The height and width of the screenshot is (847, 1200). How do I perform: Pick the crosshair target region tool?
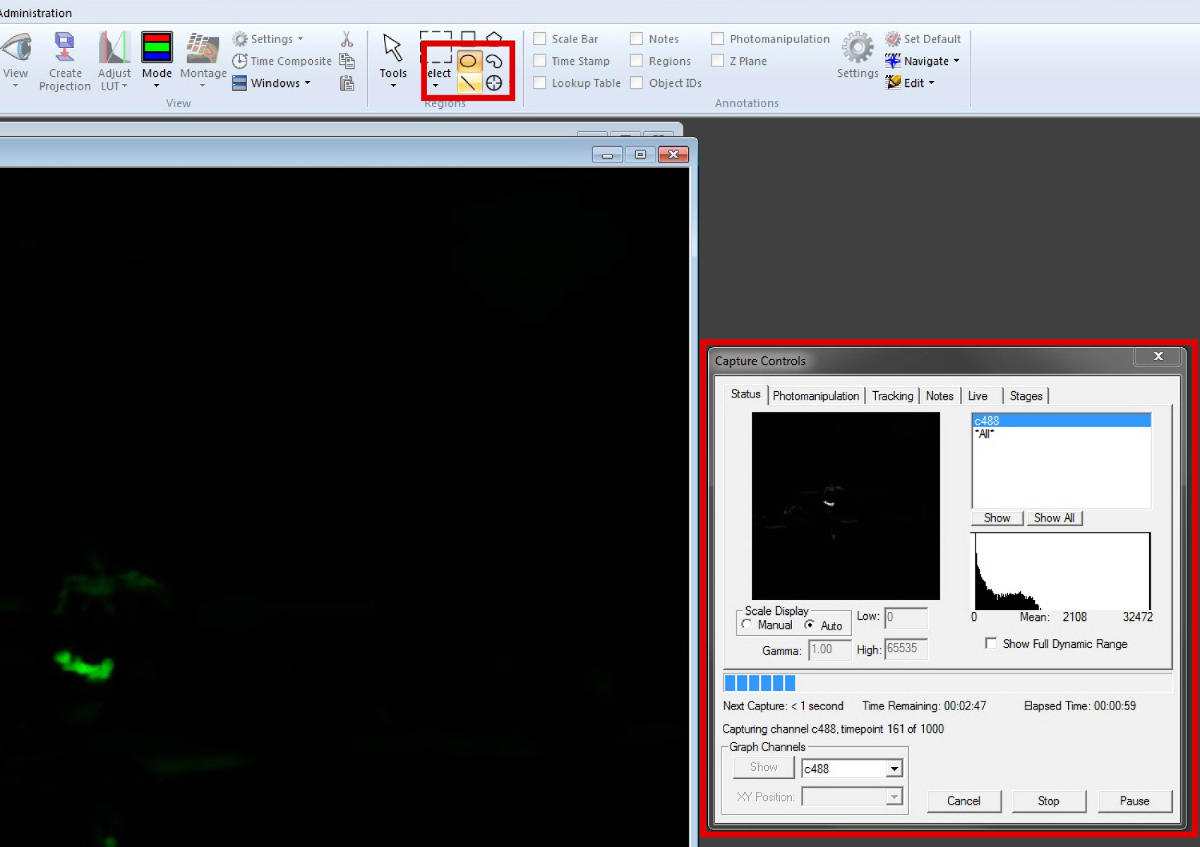click(x=494, y=83)
